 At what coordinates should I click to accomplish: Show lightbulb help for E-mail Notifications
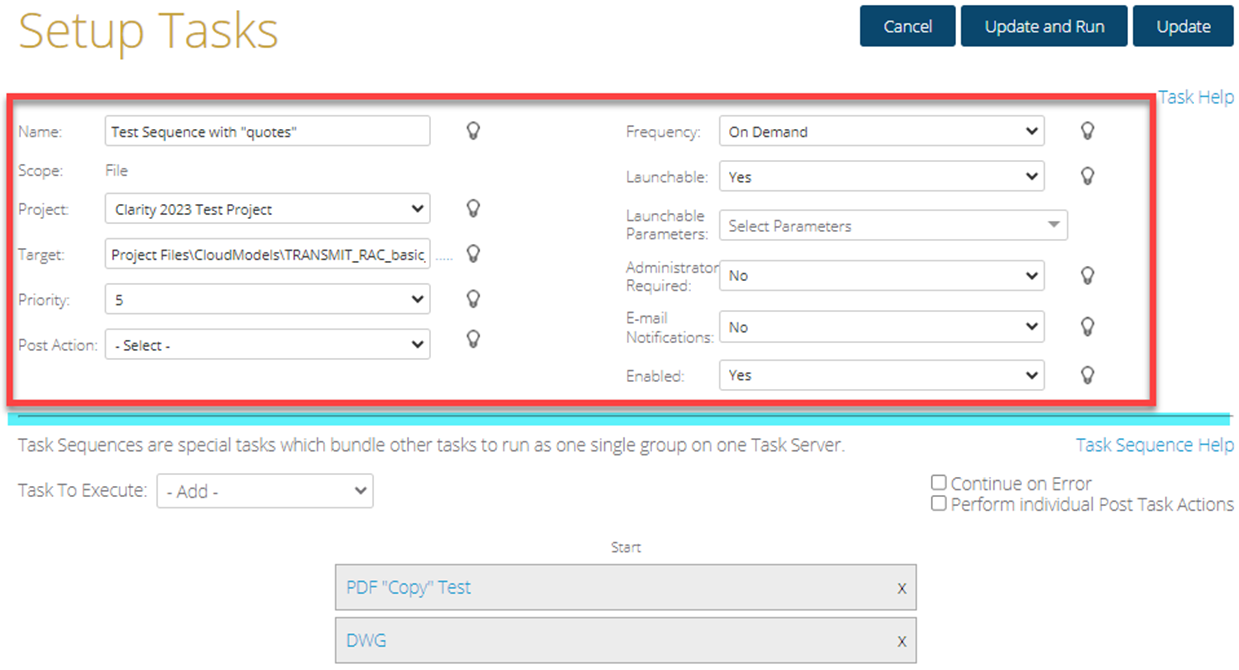click(1088, 327)
